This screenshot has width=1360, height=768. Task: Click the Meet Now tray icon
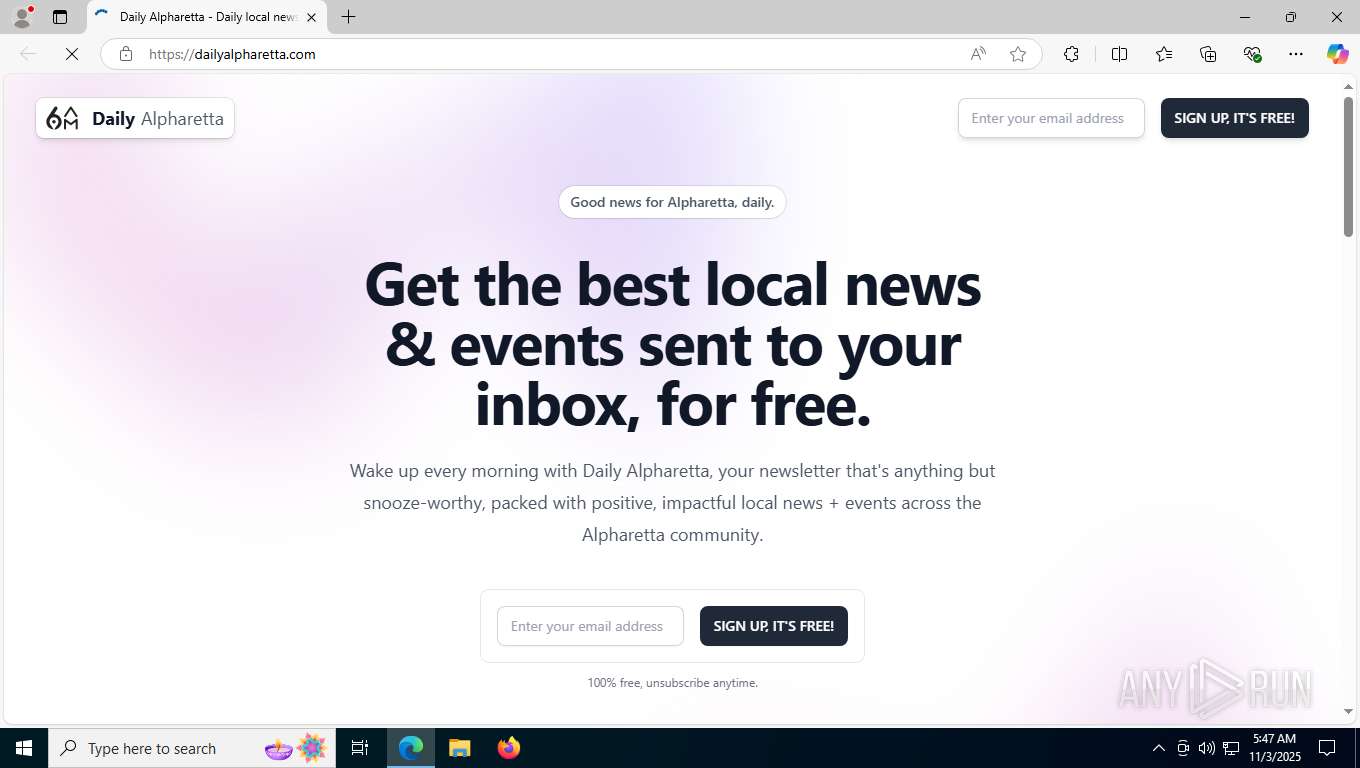pyautogui.click(x=1183, y=748)
